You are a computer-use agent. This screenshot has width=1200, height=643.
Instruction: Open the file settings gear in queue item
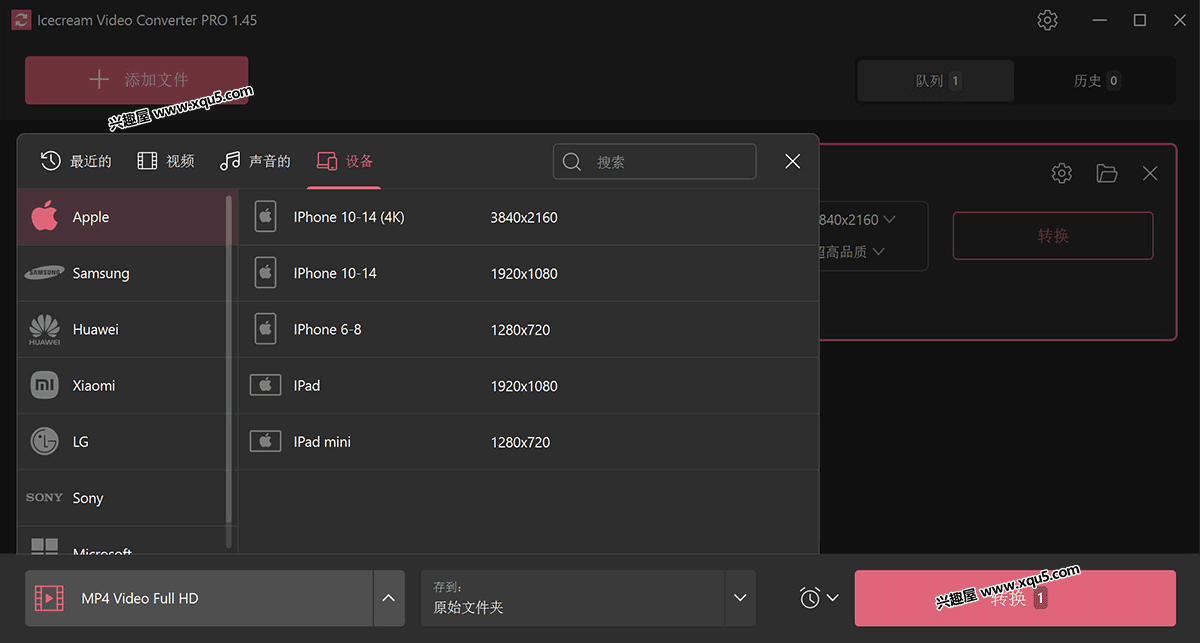(x=1062, y=173)
